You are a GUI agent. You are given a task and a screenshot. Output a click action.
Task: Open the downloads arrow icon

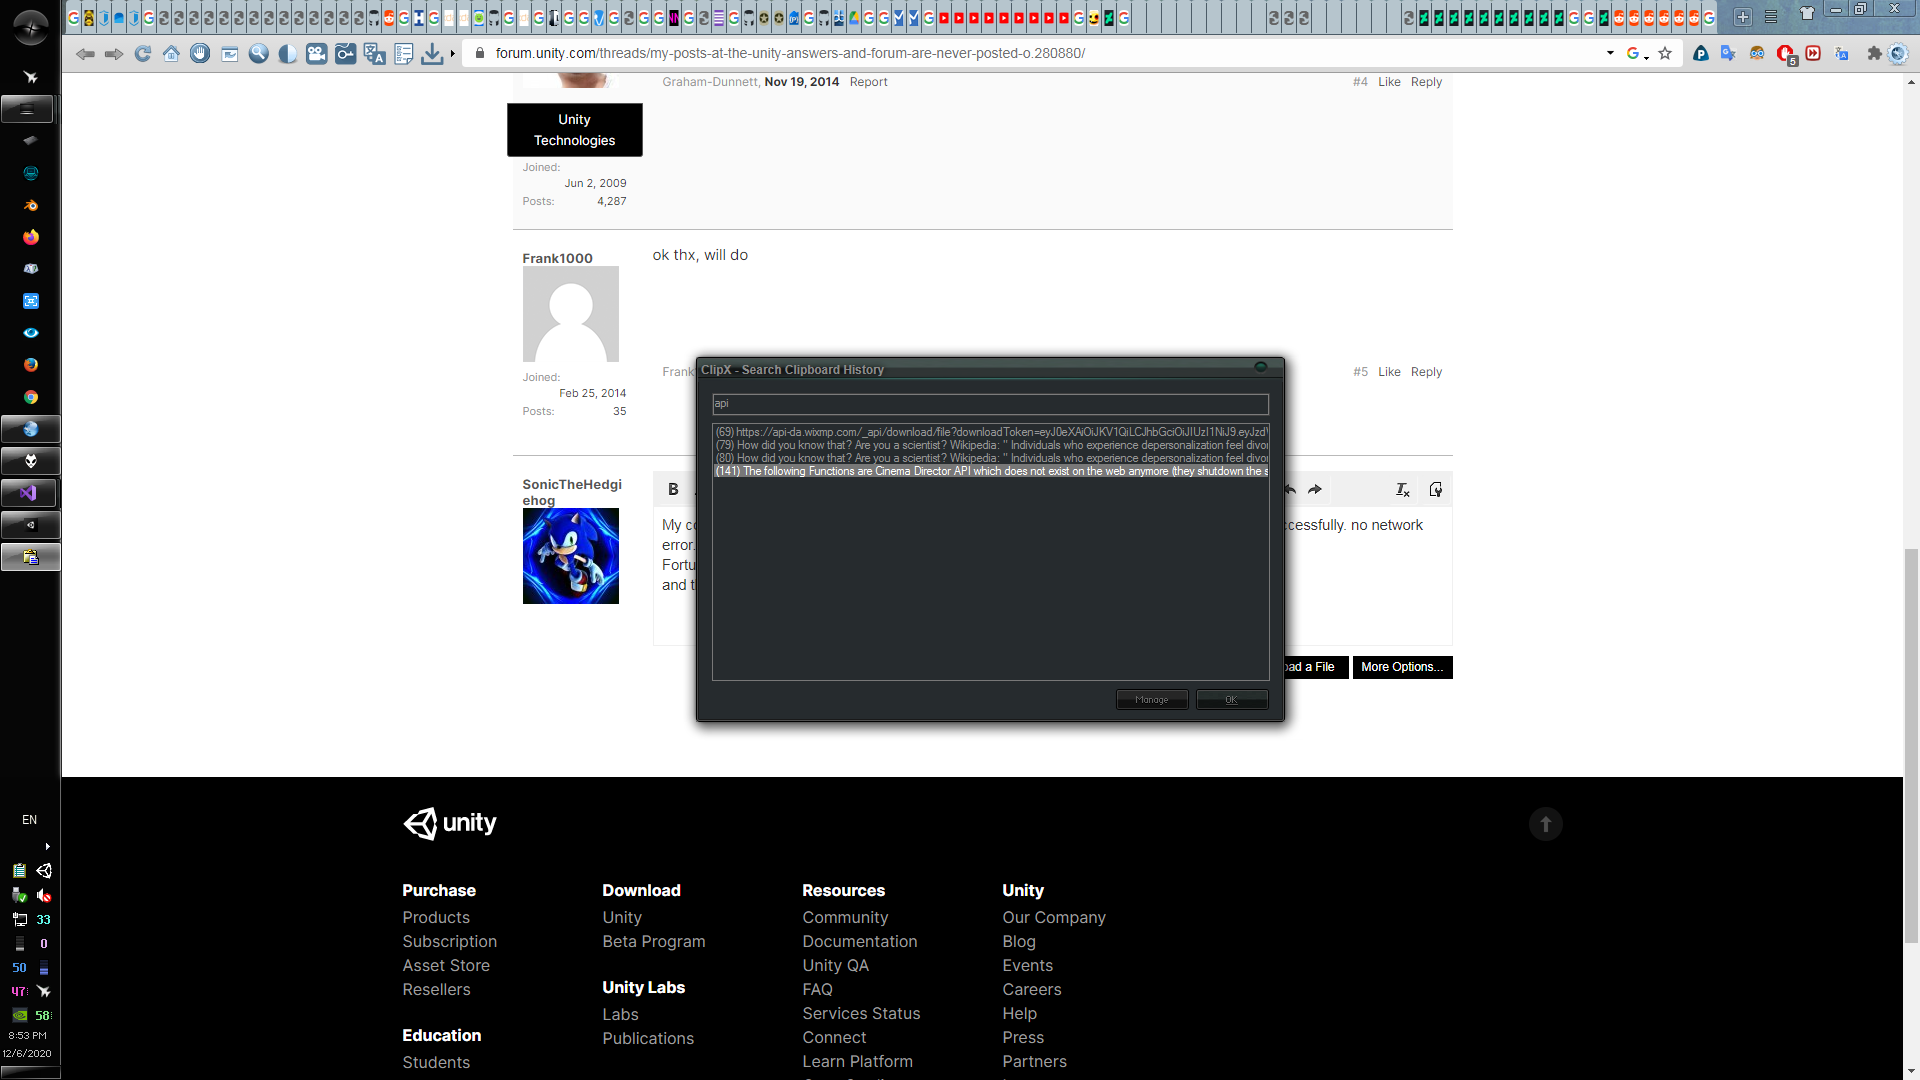[x=432, y=54]
